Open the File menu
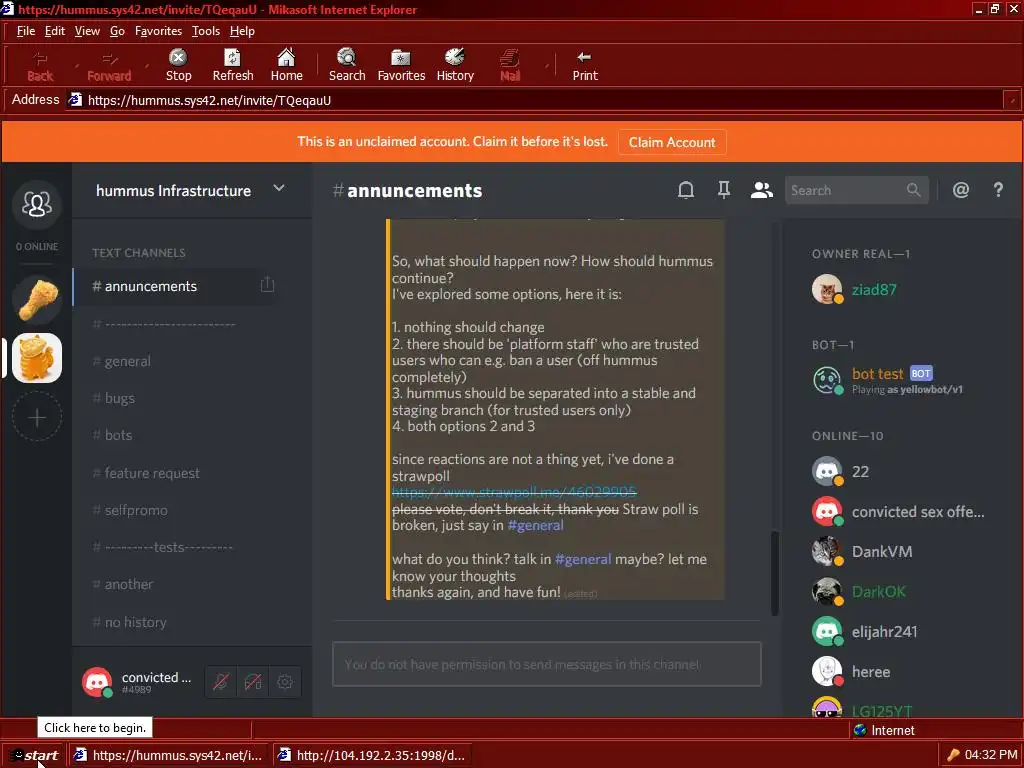1024x768 pixels. [25, 31]
